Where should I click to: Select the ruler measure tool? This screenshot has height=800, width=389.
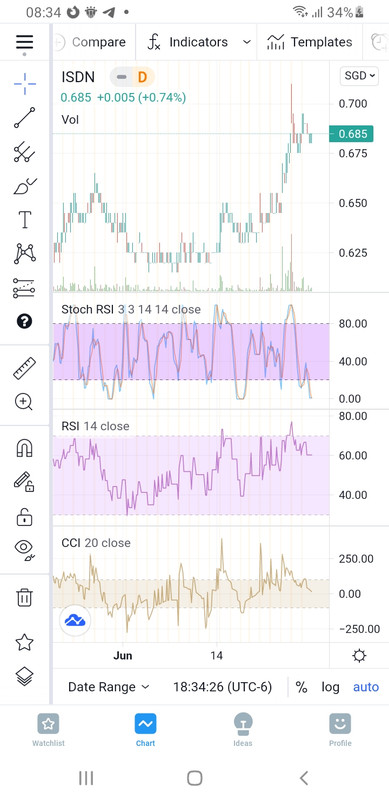25,368
